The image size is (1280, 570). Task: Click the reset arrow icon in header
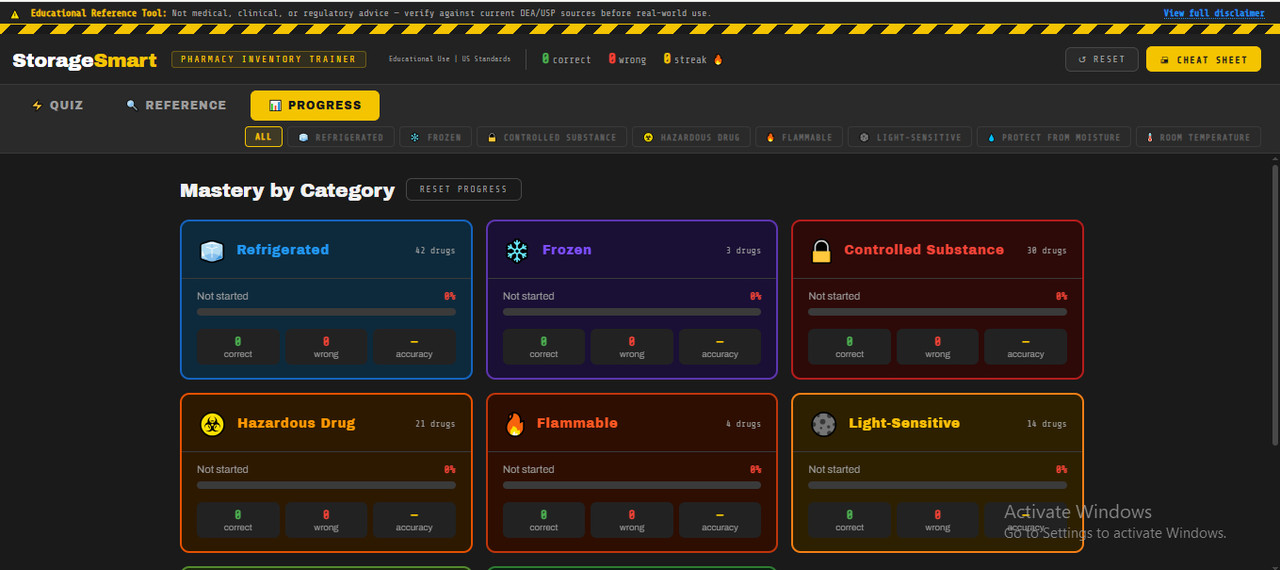1082,60
